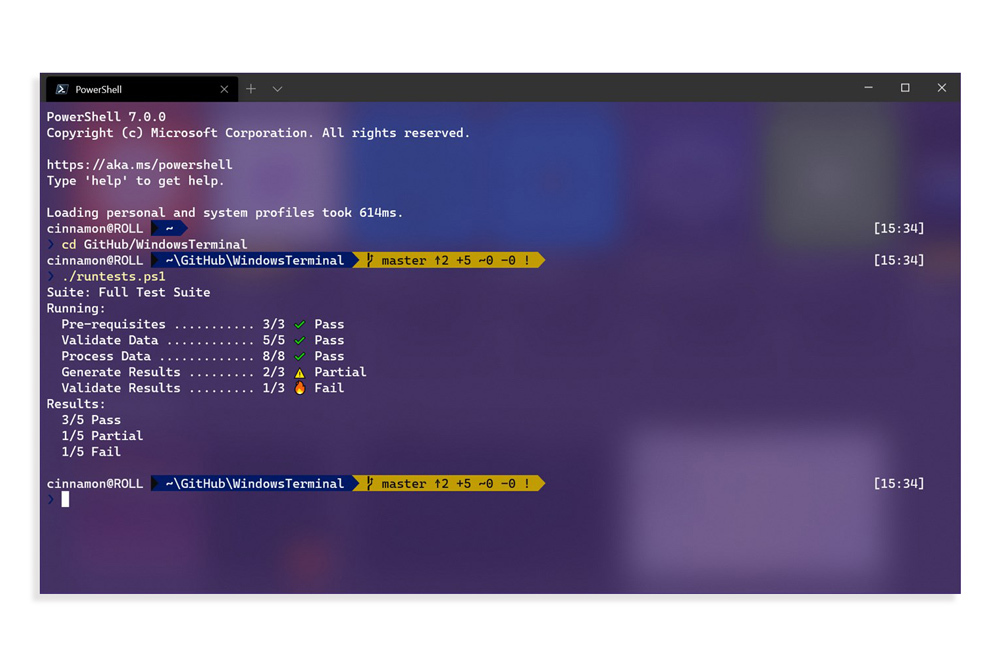Click the 'Validate Data' test name

[x=110, y=340]
